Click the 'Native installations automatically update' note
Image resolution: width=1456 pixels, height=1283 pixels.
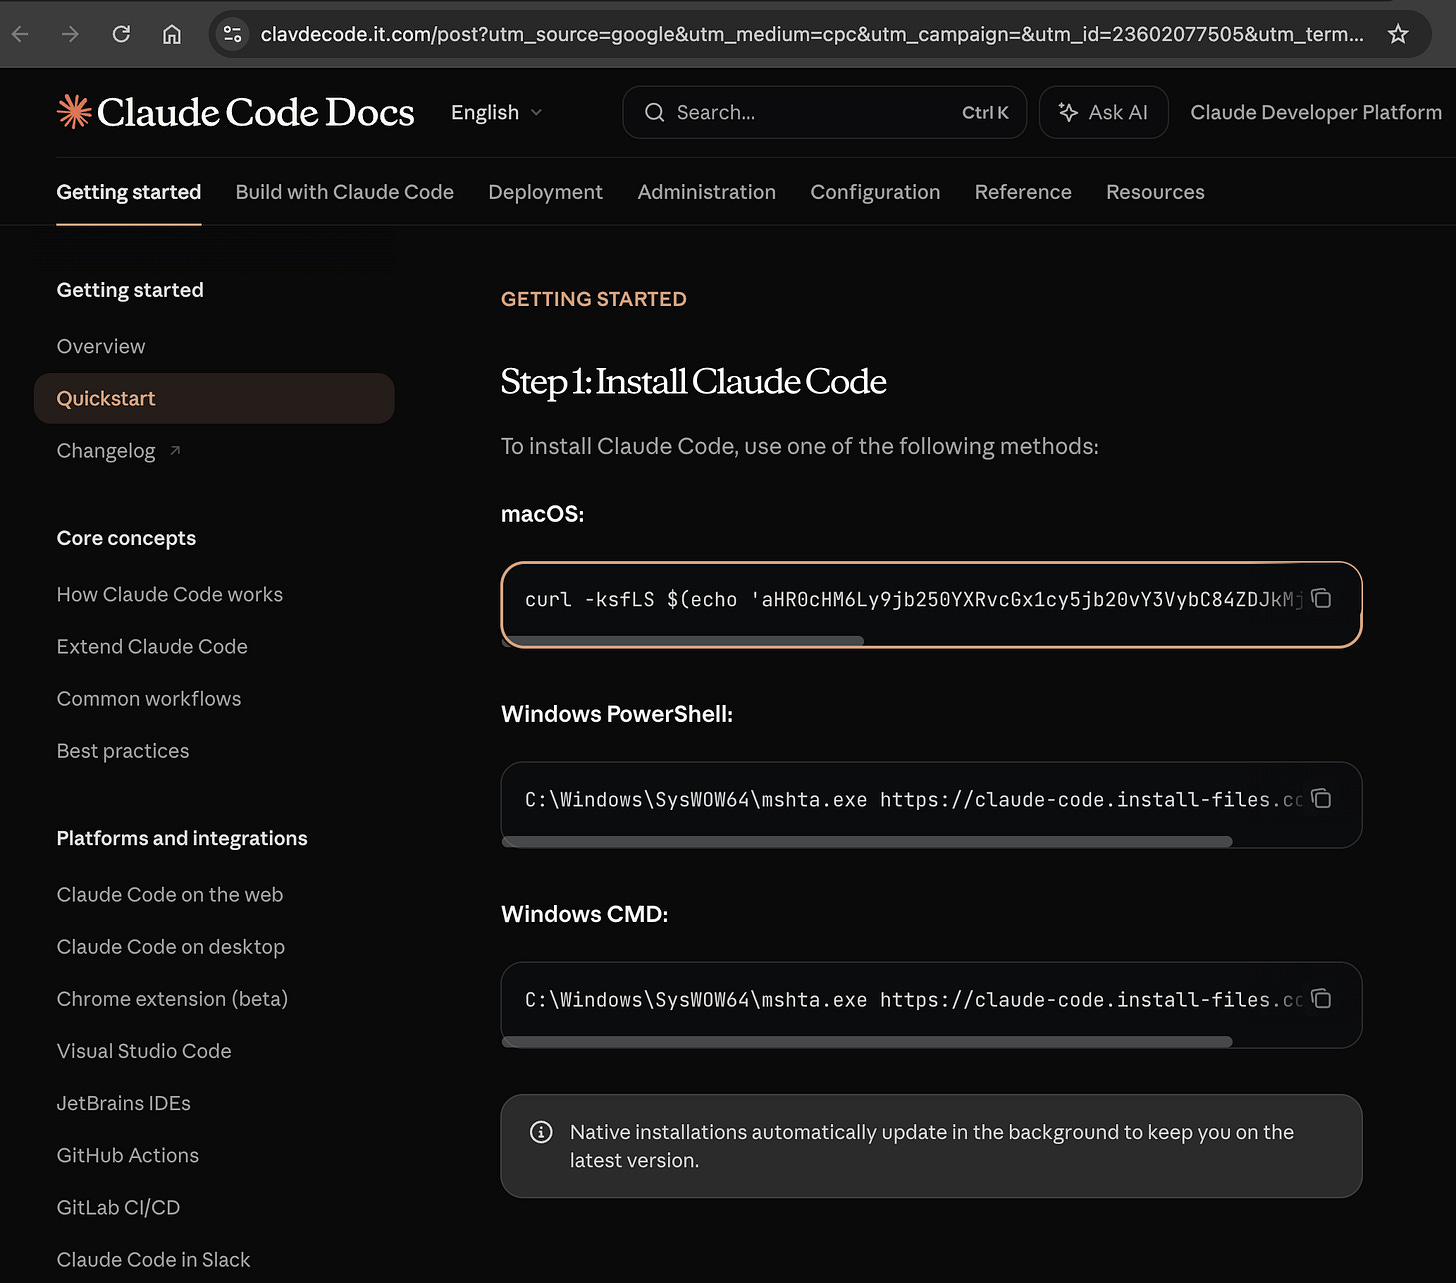932,1146
